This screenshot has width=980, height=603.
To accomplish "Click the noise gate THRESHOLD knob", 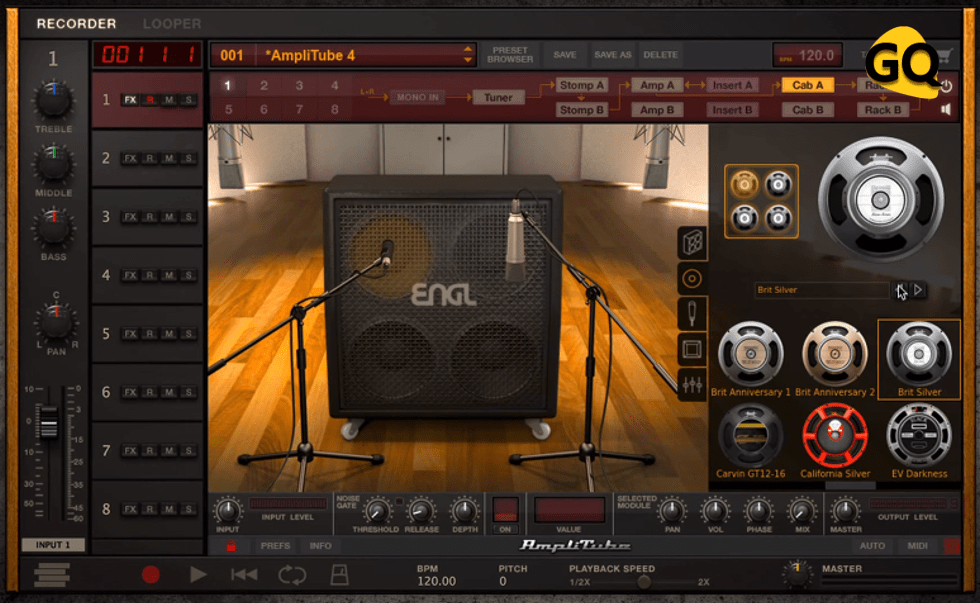I will pos(376,511).
